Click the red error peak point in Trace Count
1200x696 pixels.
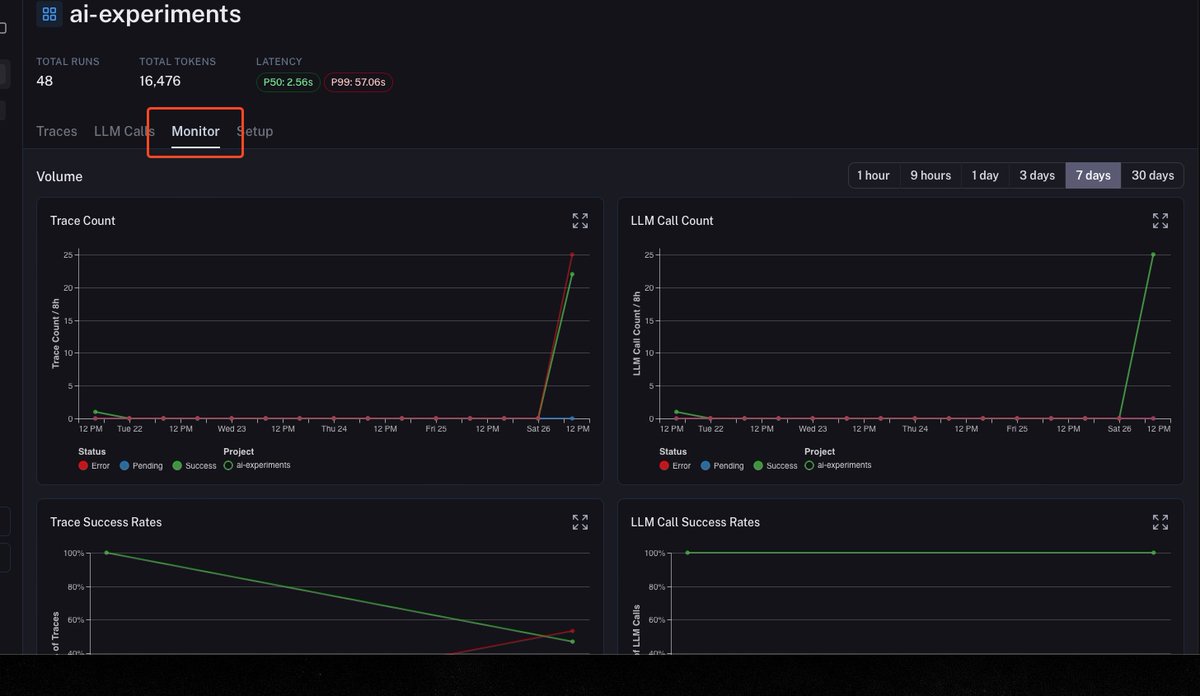[x=572, y=255]
